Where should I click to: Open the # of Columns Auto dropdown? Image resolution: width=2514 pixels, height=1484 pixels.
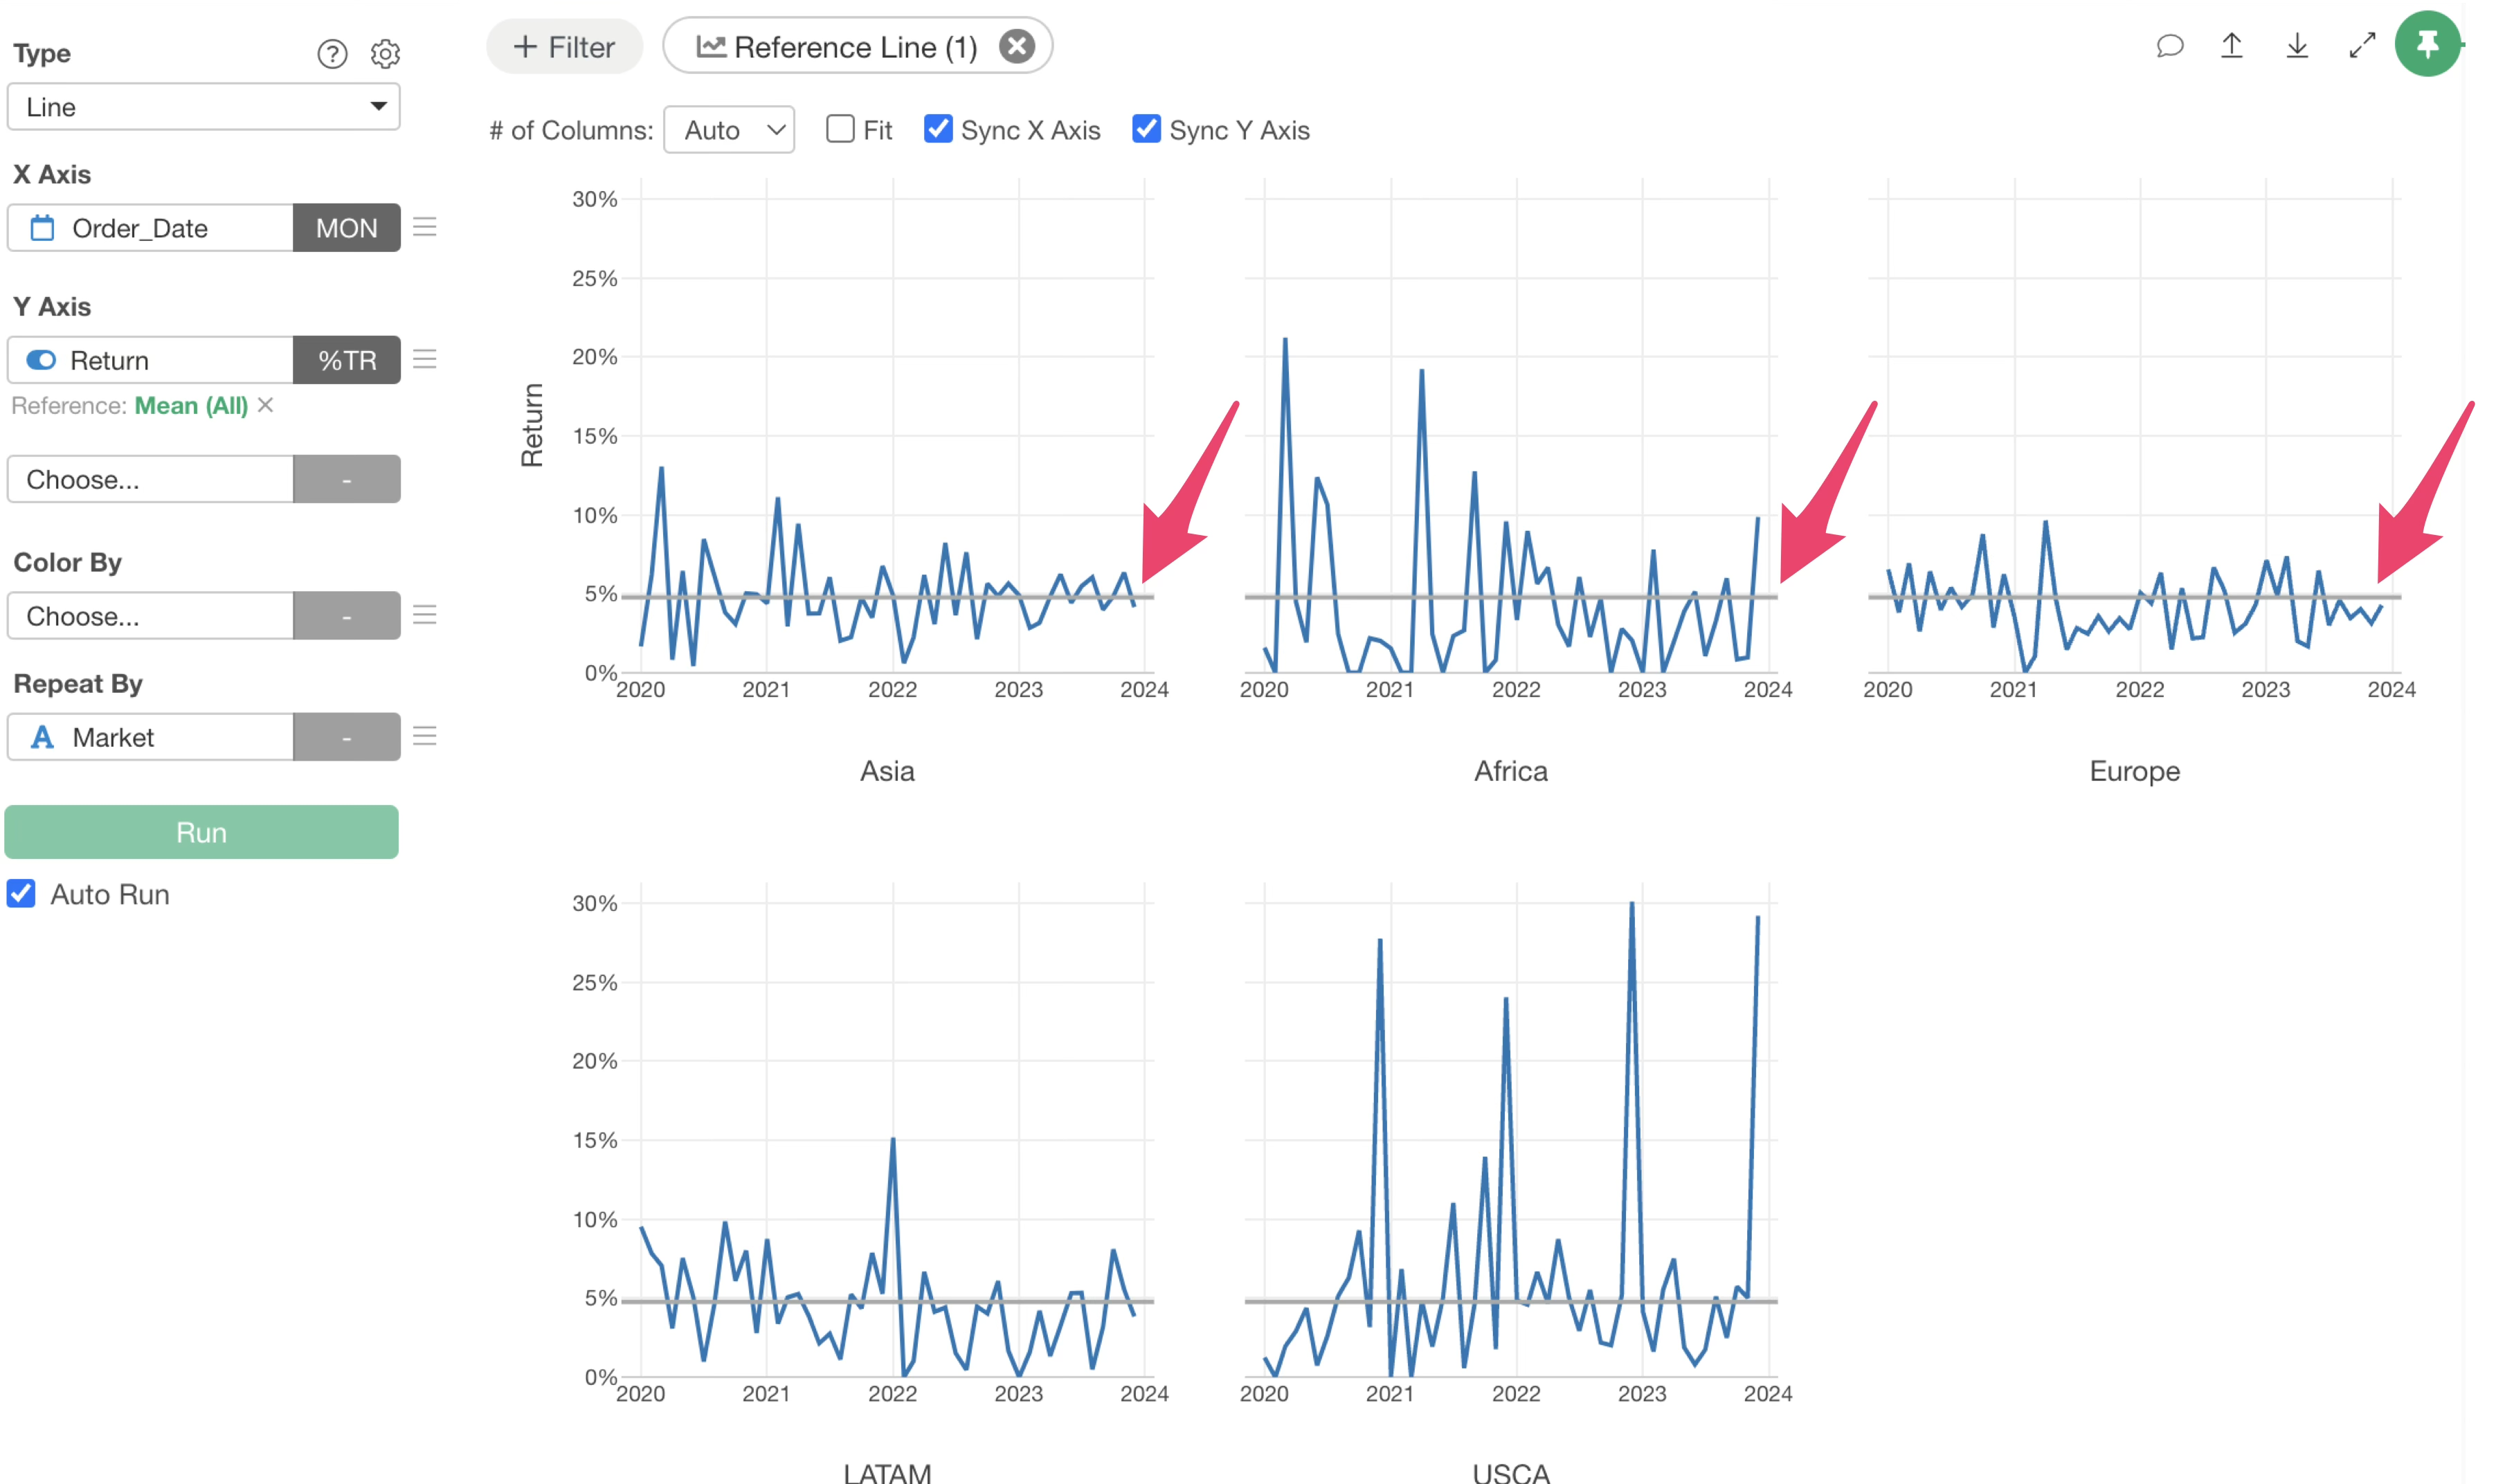coord(729,130)
